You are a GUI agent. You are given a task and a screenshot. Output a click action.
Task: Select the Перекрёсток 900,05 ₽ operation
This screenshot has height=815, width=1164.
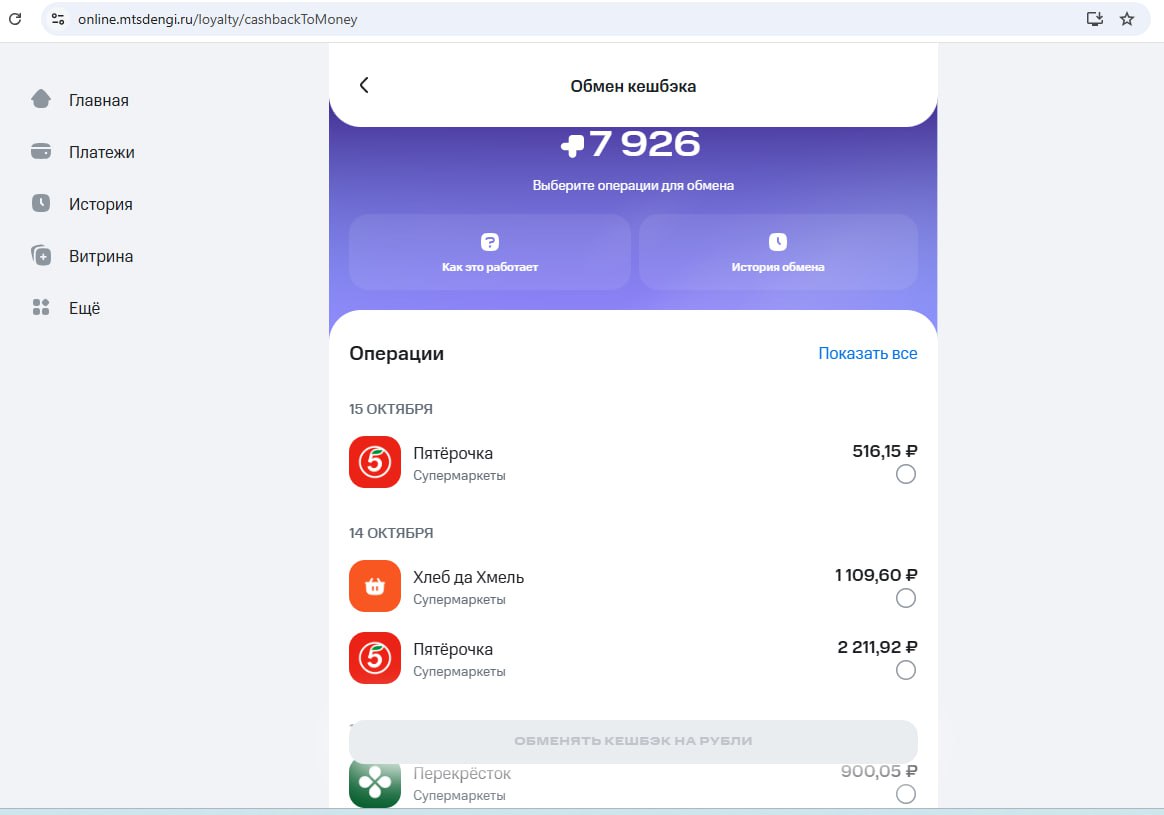point(905,794)
